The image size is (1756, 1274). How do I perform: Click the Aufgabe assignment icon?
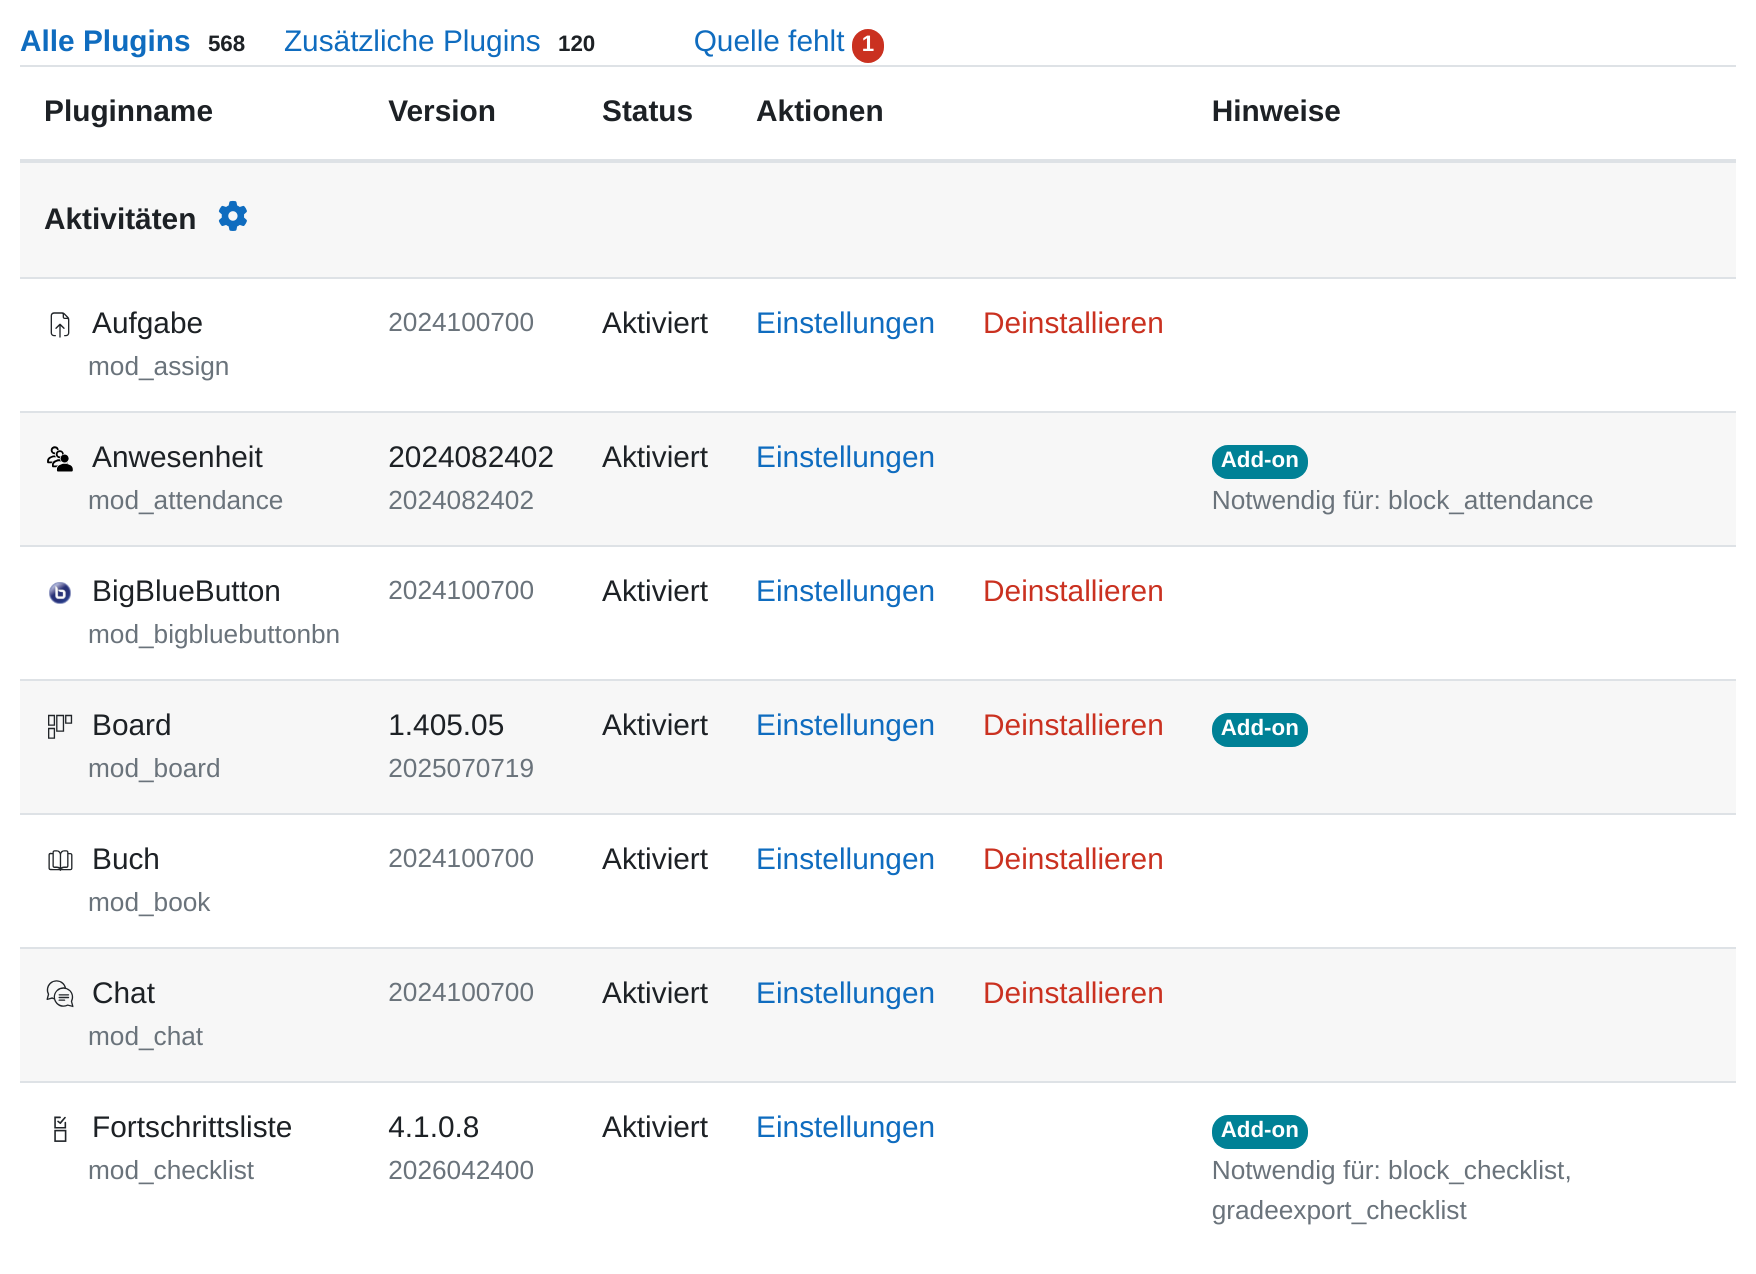click(60, 324)
